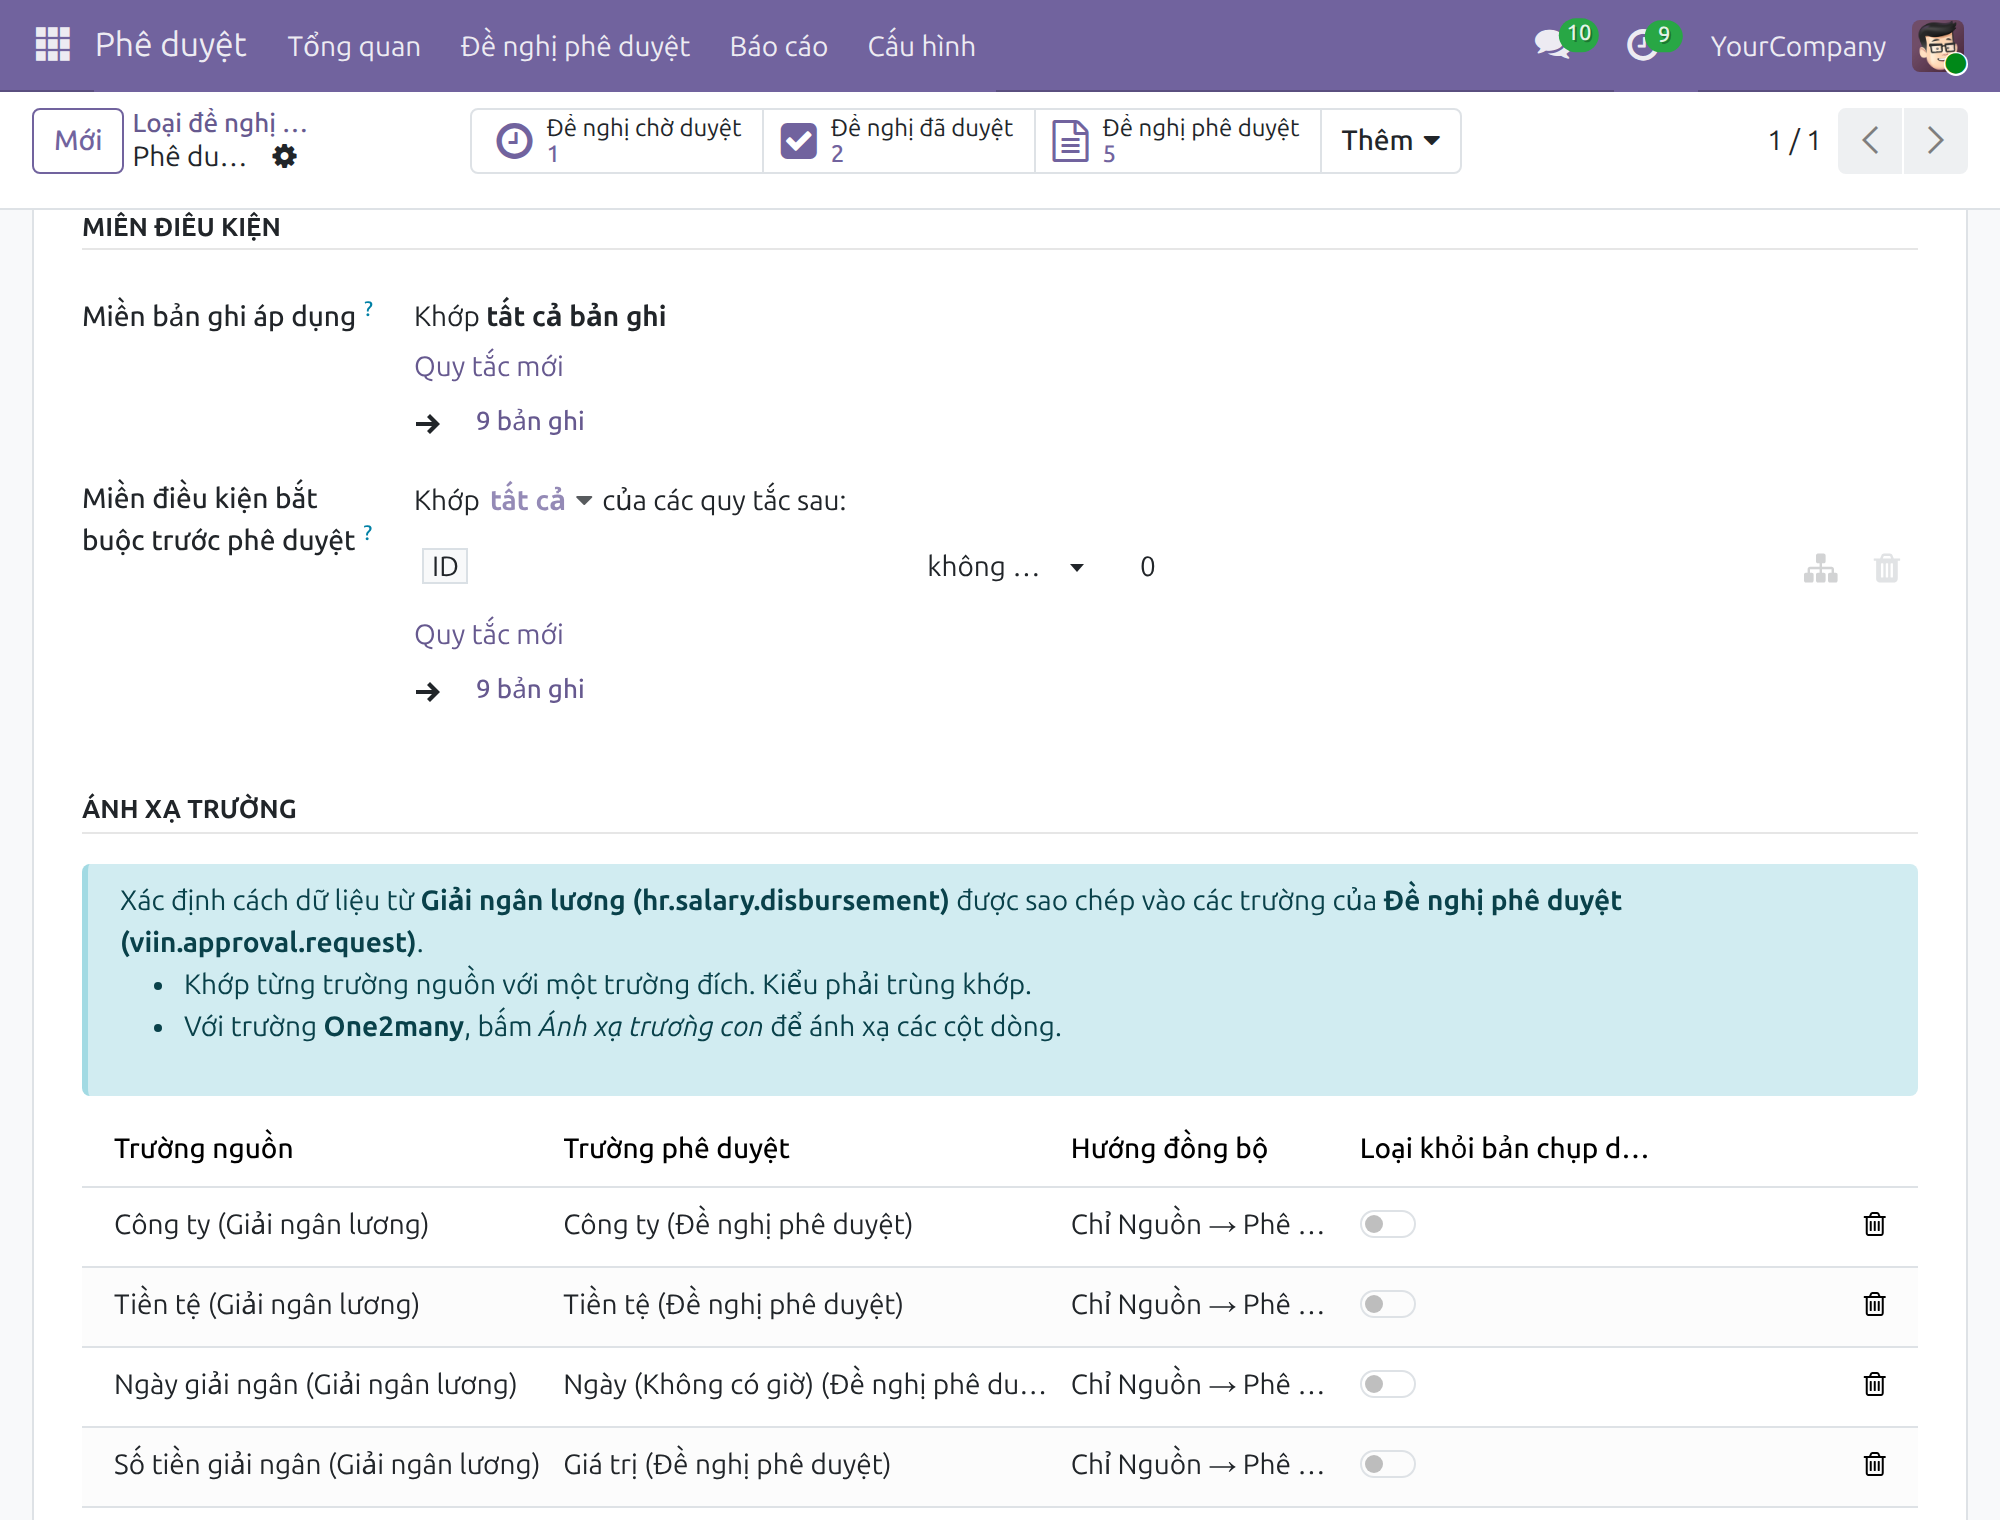Screen dimensions: 2000x1520
Task: Open sync direction for Số tiền giải ngân row
Action: [x=1197, y=1464]
